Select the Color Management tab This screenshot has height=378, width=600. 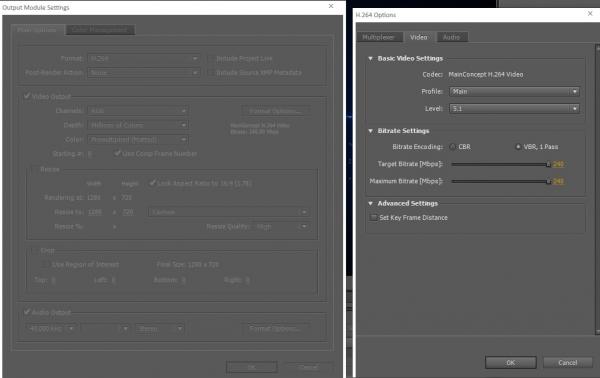tap(100, 29)
